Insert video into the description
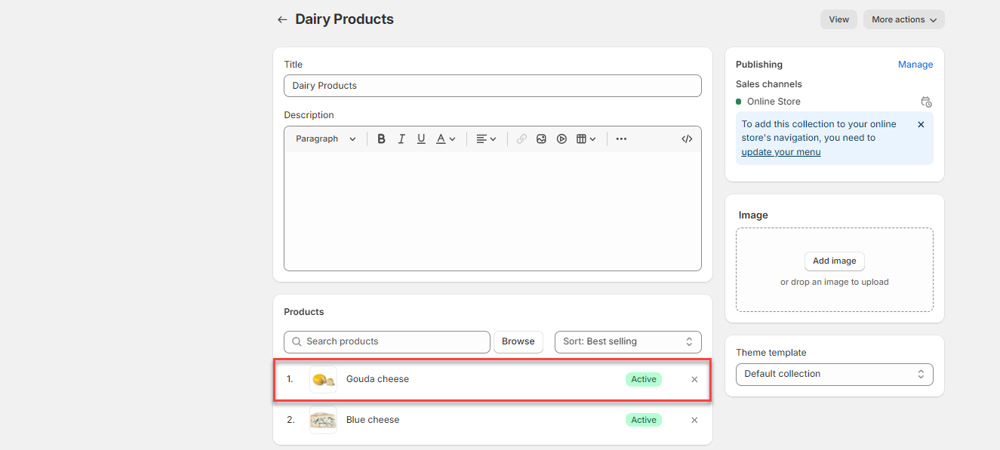Screen dimensions: 1000x450 (x=562, y=139)
